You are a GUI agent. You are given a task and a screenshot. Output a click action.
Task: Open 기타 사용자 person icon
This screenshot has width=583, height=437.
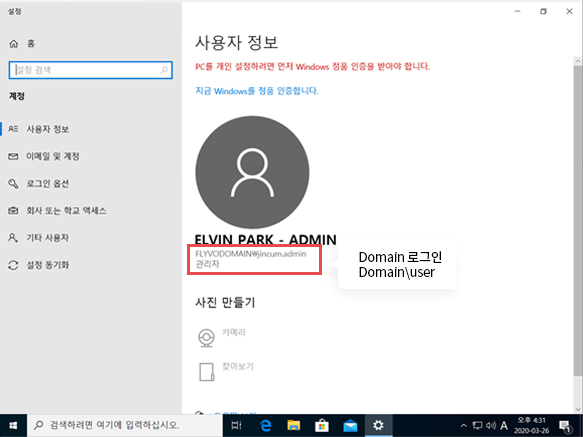pos(13,238)
